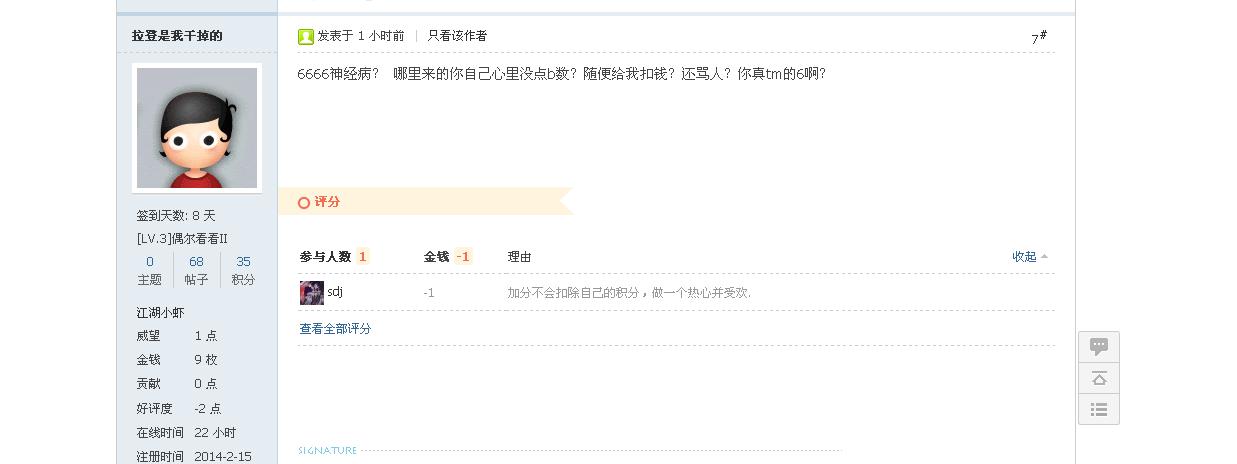View the user's 积分 count (35)
Screen dimensions: 1237x464
point(243,262)
